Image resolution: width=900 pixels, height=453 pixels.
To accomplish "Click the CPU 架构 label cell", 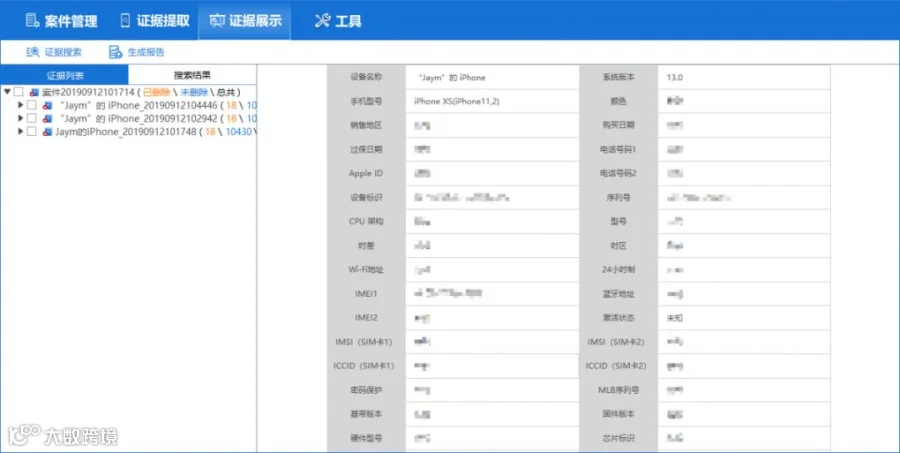I will pos(366,221).
